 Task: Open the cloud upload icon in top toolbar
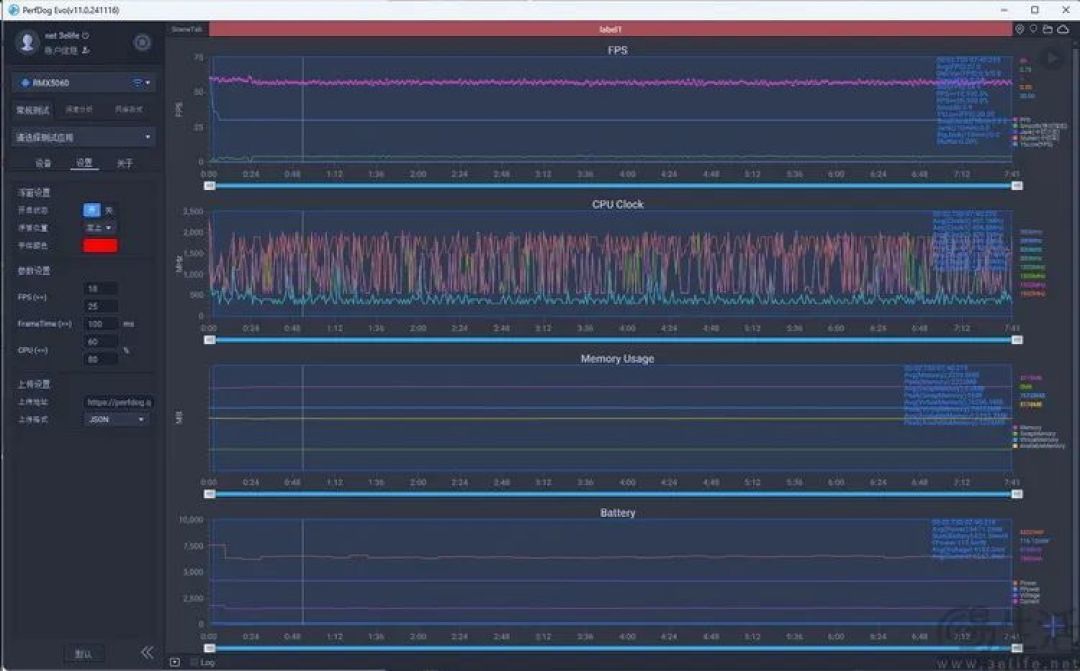1063,29
